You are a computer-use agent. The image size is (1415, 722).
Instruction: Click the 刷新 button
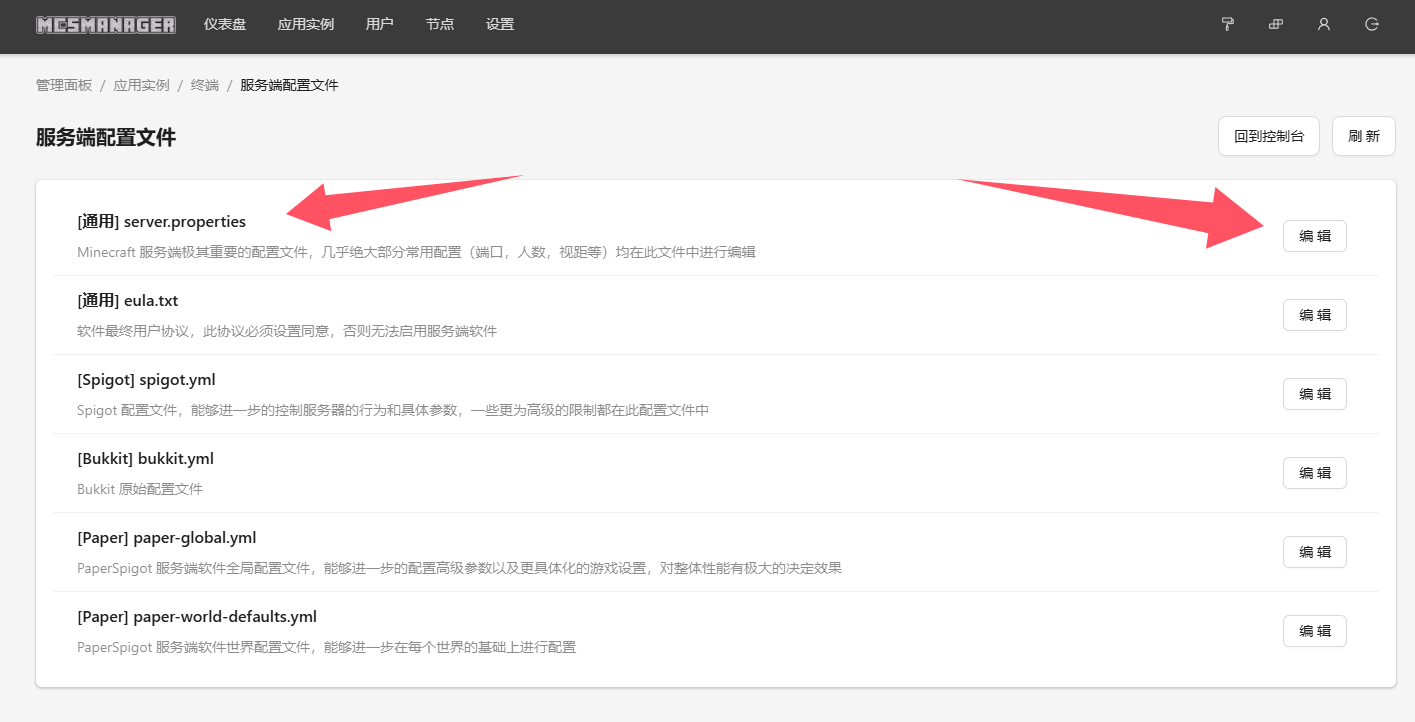(x=1363, y=135)
